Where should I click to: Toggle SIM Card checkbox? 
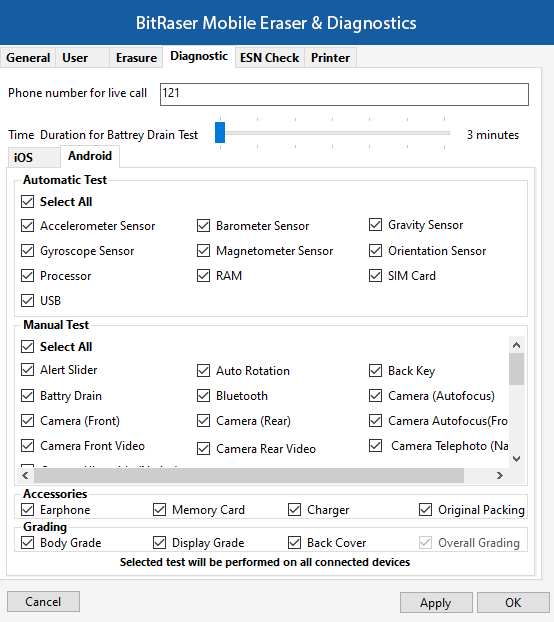pos(376,276)
